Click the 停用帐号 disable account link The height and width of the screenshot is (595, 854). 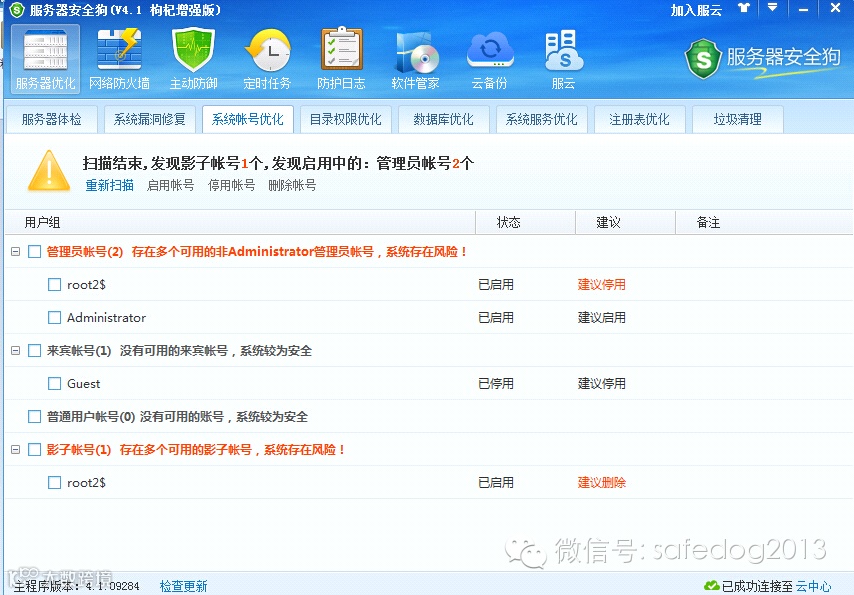pos(231,185)
